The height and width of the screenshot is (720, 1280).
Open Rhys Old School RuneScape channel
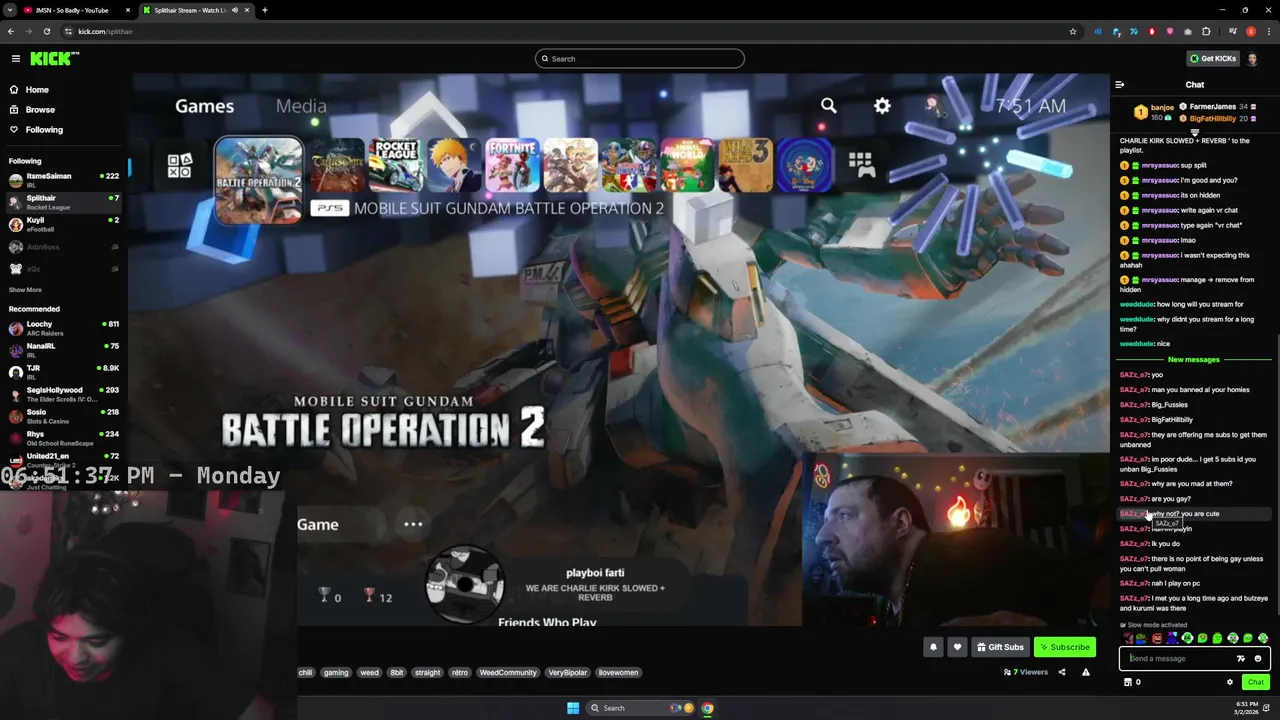point(64,438)
